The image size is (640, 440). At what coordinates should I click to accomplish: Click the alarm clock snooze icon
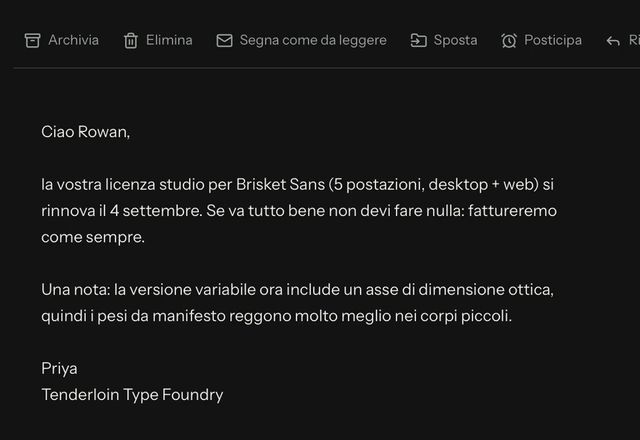coord(509,40)
